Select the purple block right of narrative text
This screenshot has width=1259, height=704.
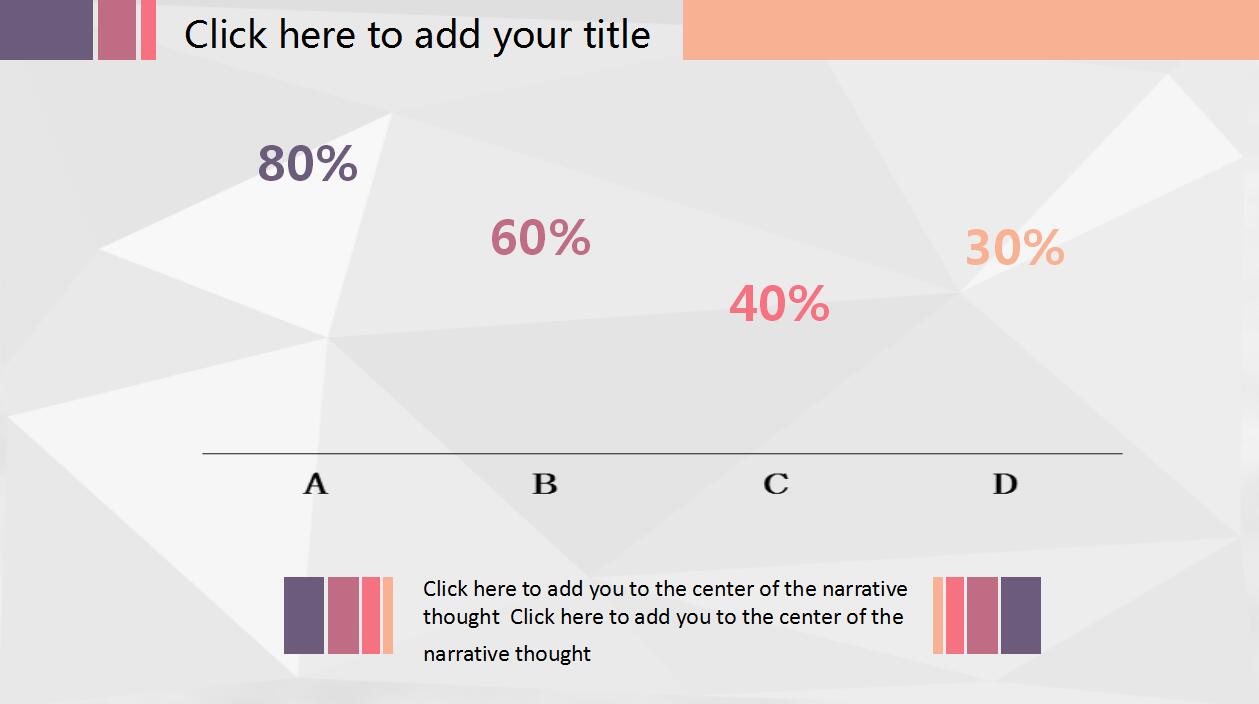(1021, 615)
